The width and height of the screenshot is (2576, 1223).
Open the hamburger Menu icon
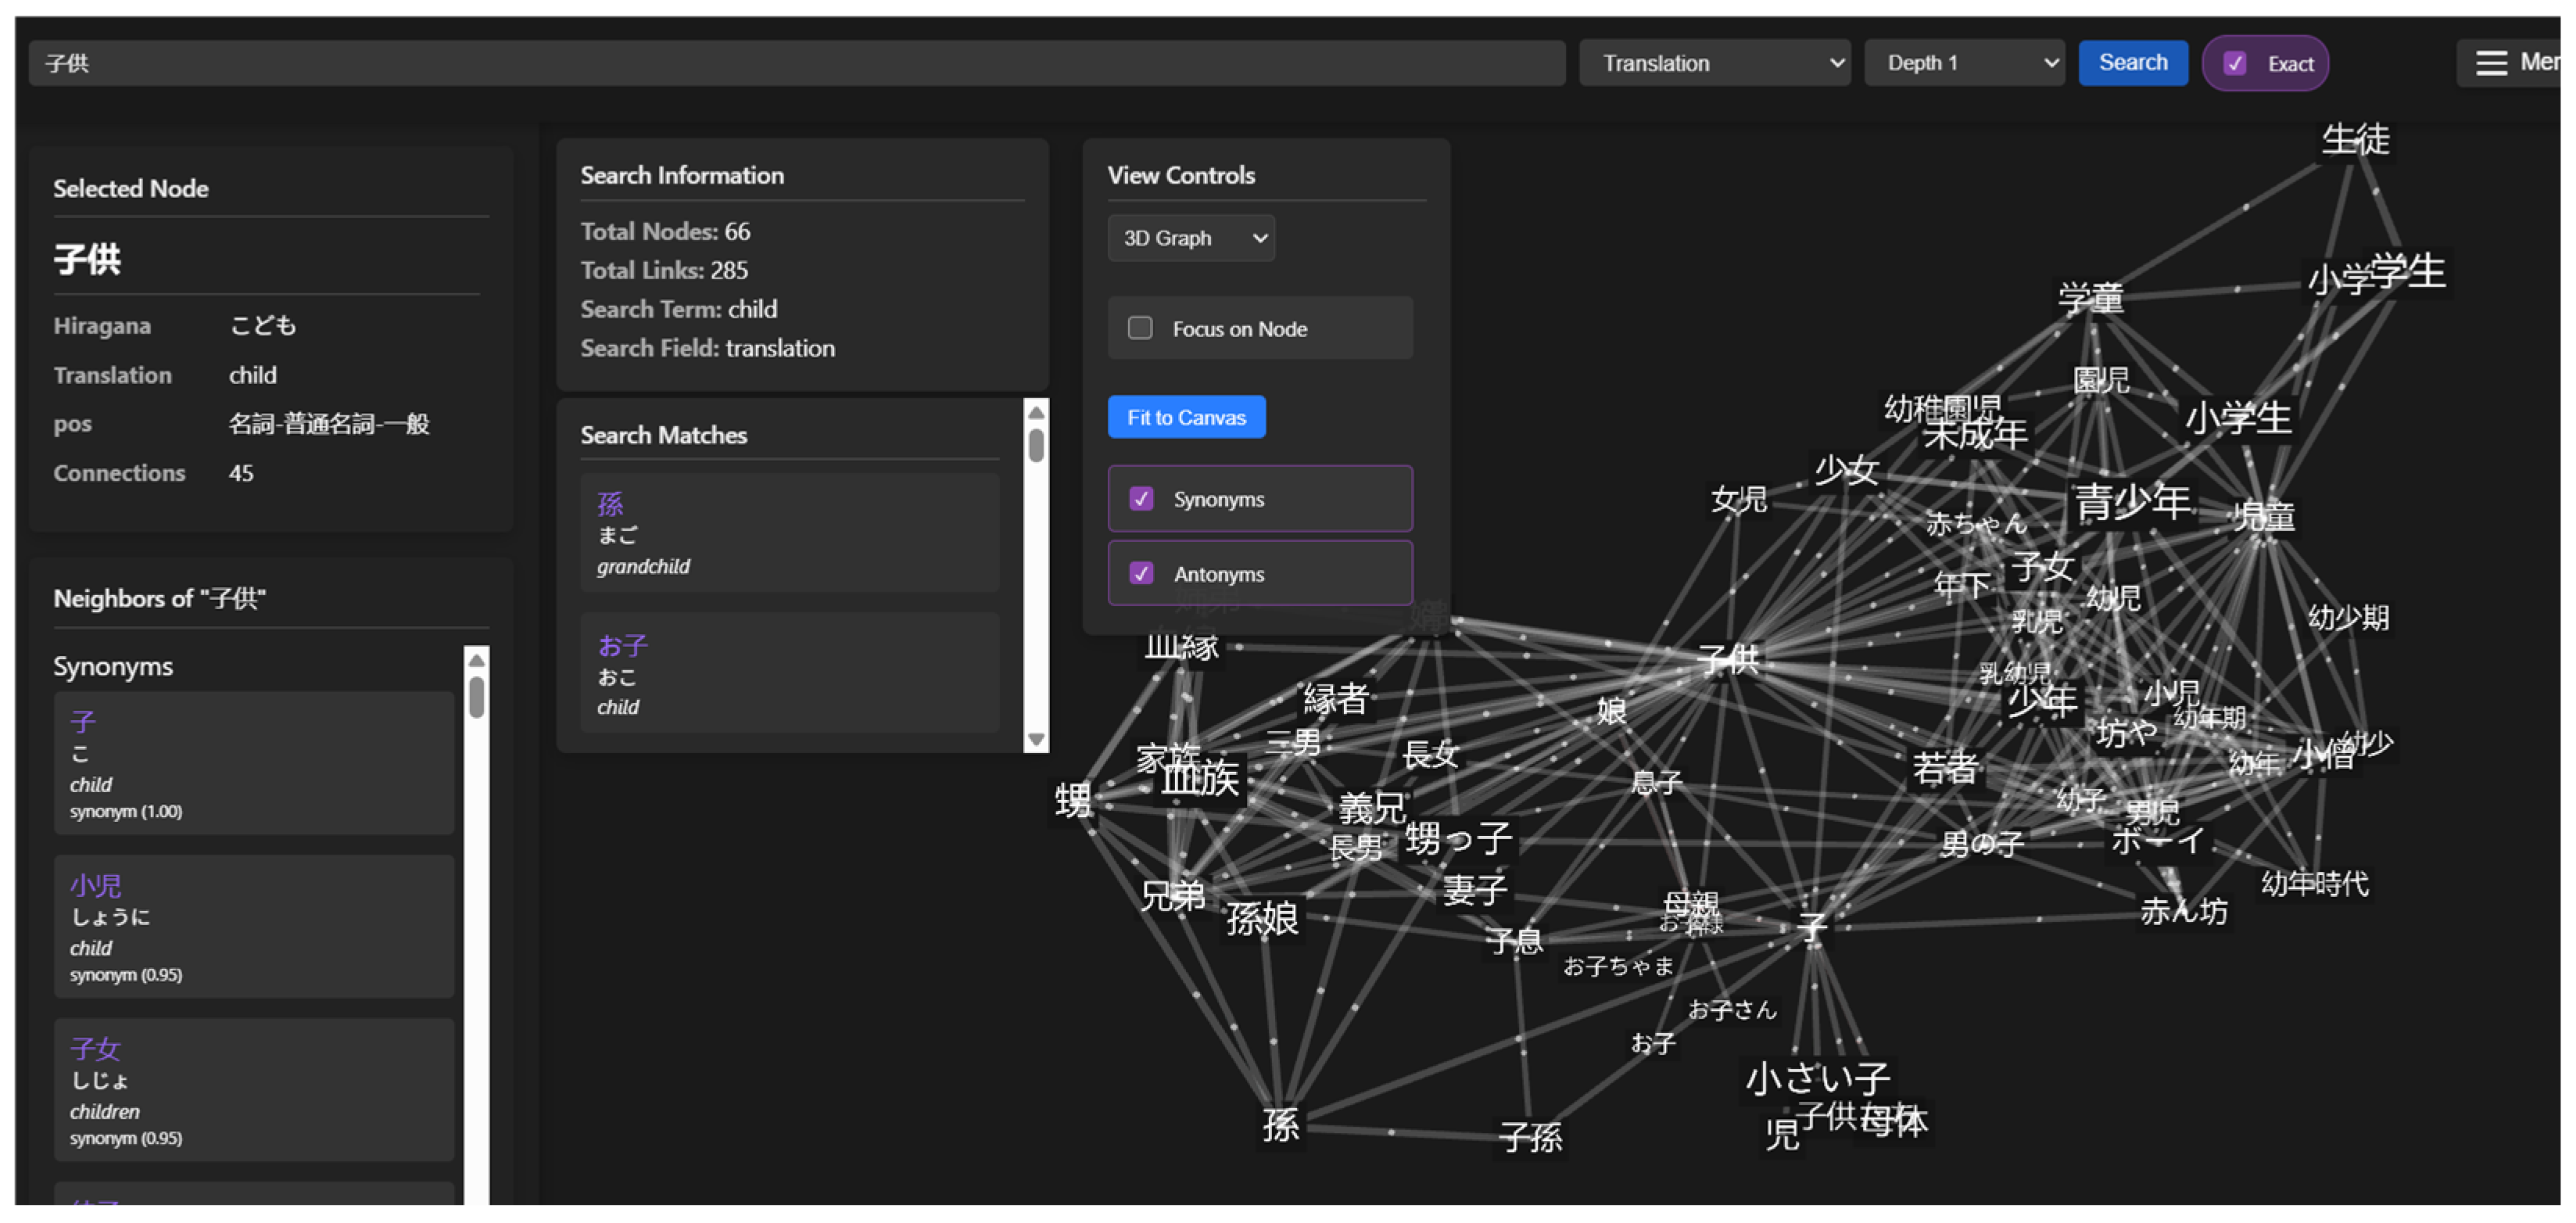(2491, 63)
